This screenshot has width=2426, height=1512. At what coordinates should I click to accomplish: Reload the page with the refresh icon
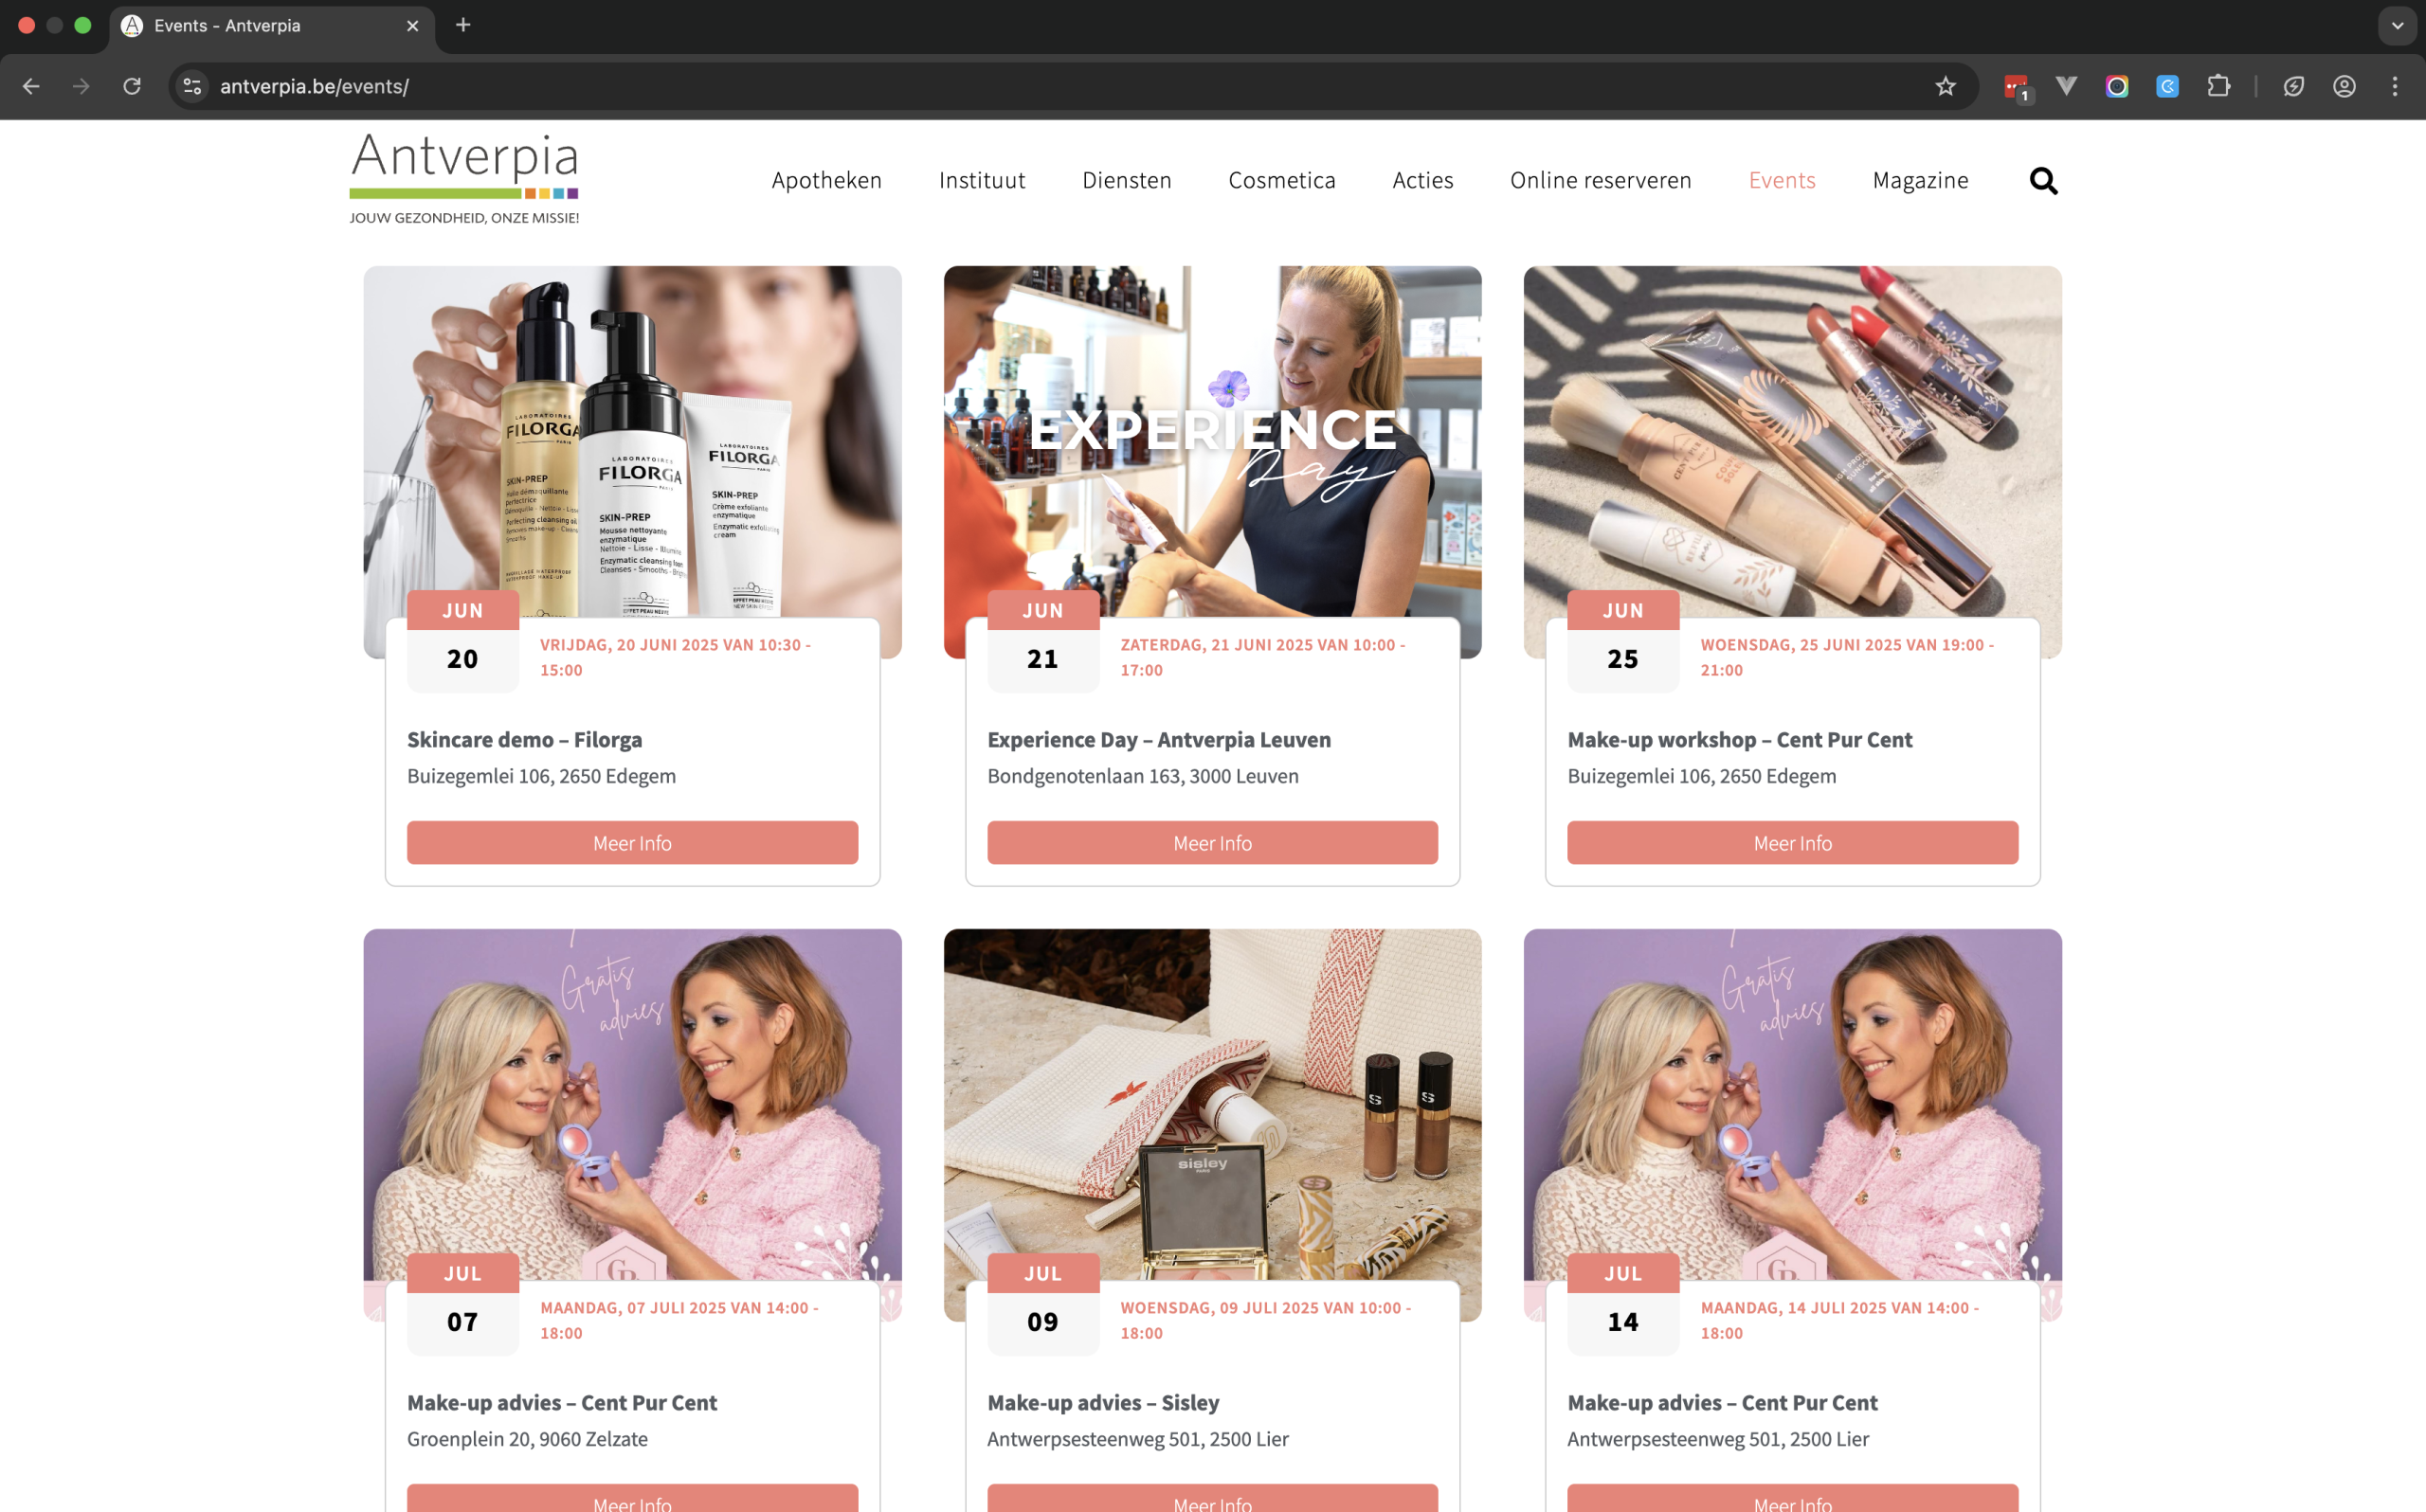132,86
